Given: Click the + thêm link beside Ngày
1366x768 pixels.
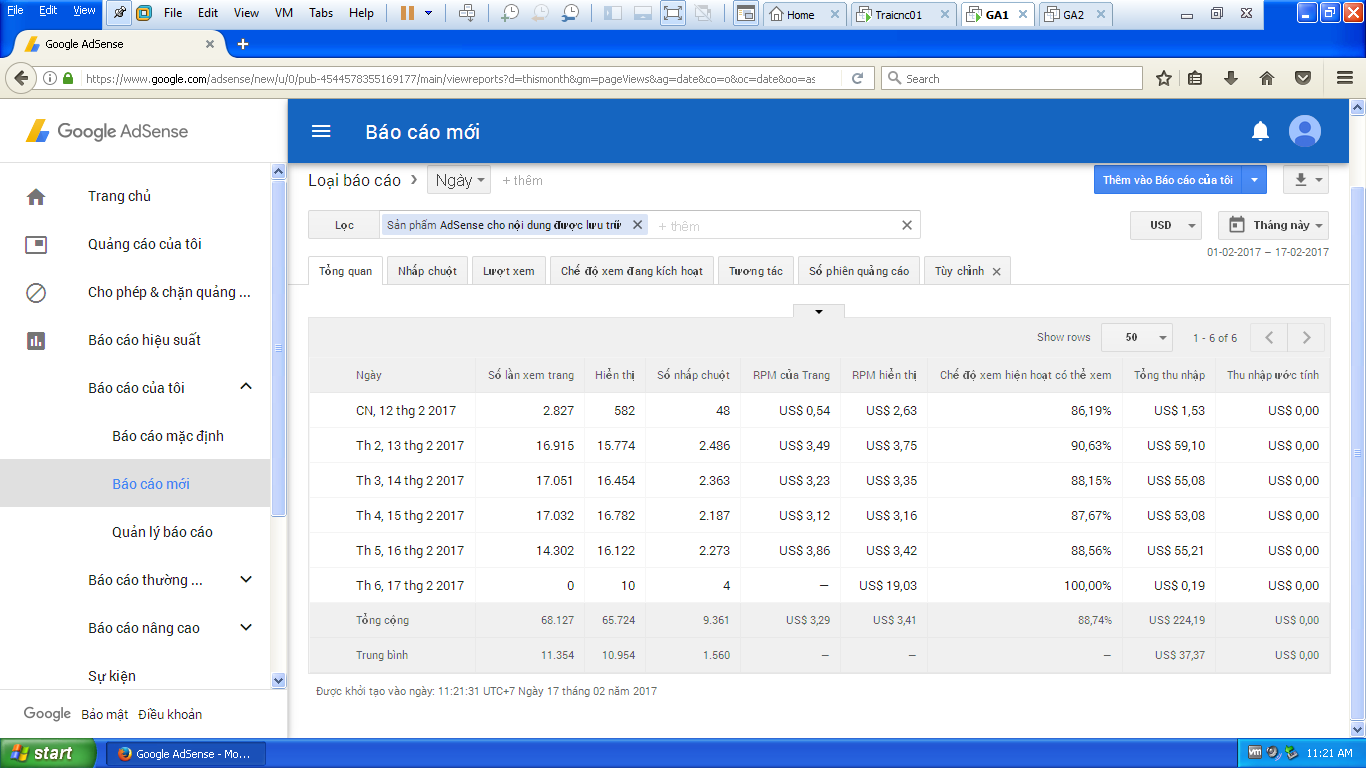Looking at the screenshot, I should (x=522, y=181).
